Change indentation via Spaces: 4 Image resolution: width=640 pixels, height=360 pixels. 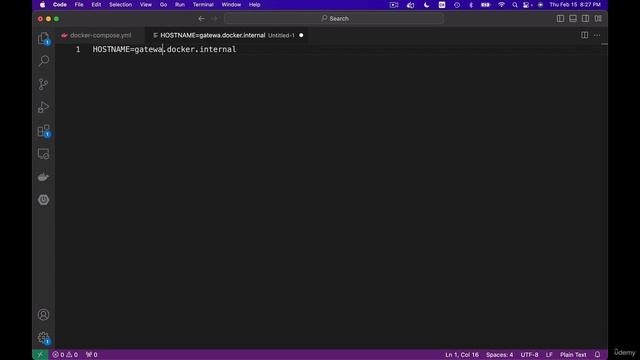point(499,355)
